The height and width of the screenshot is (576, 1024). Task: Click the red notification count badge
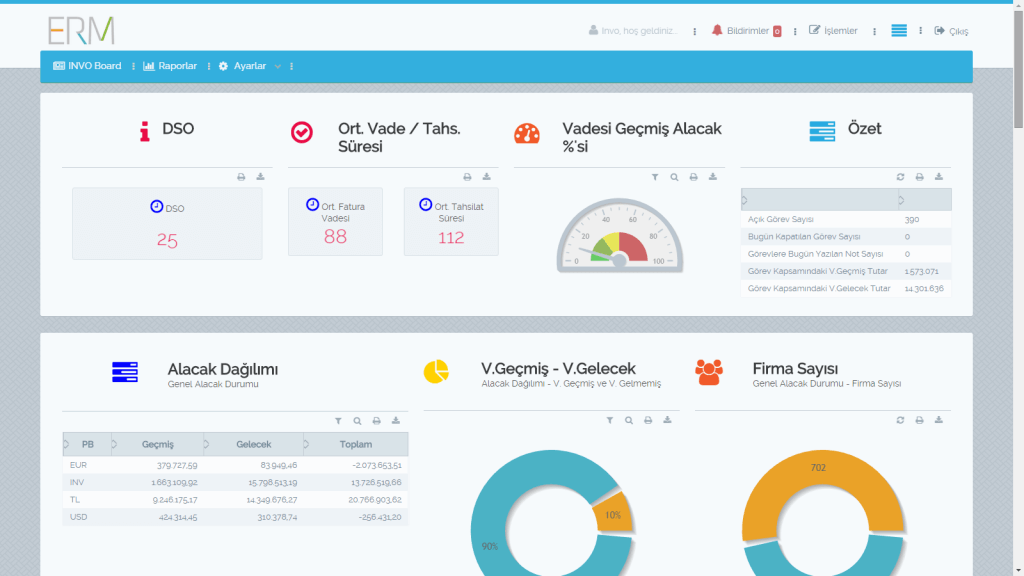tap(777, 31)
